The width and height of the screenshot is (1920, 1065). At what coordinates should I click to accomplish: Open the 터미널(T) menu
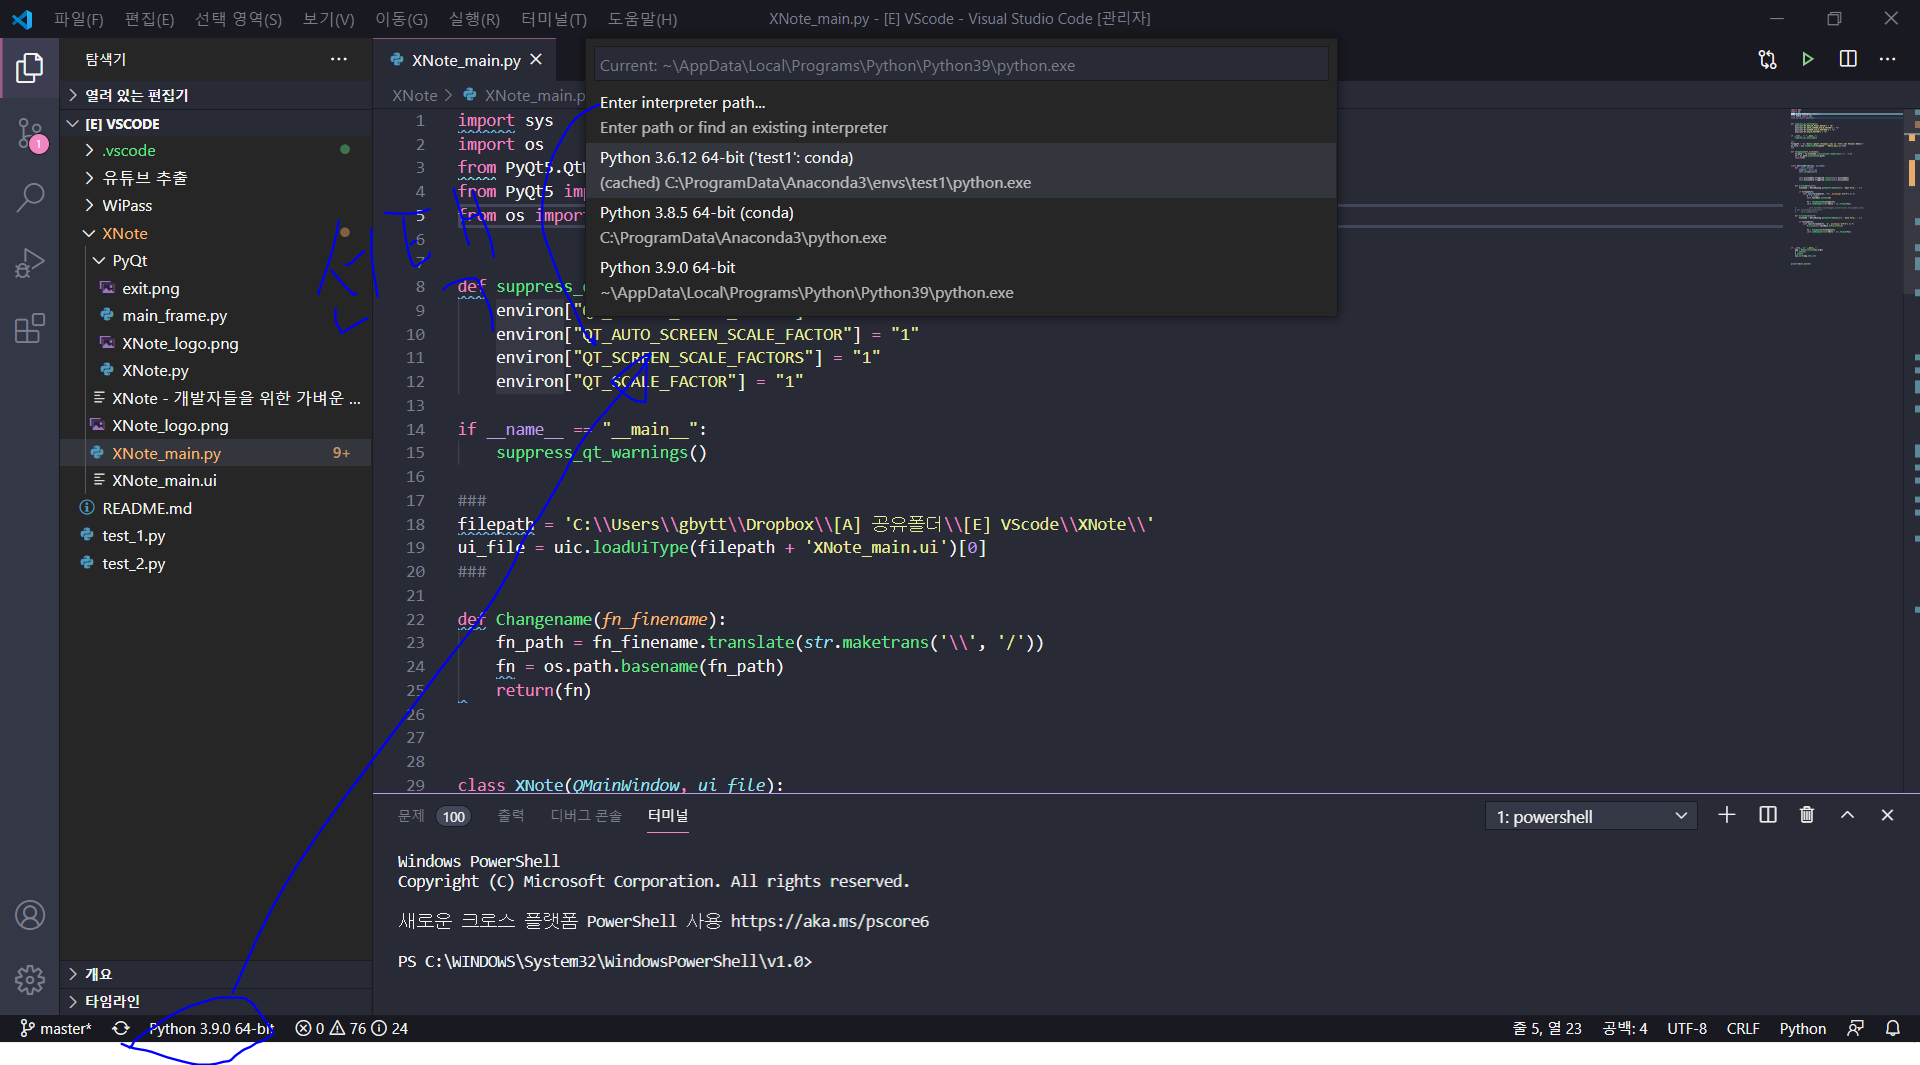[554, 19]
